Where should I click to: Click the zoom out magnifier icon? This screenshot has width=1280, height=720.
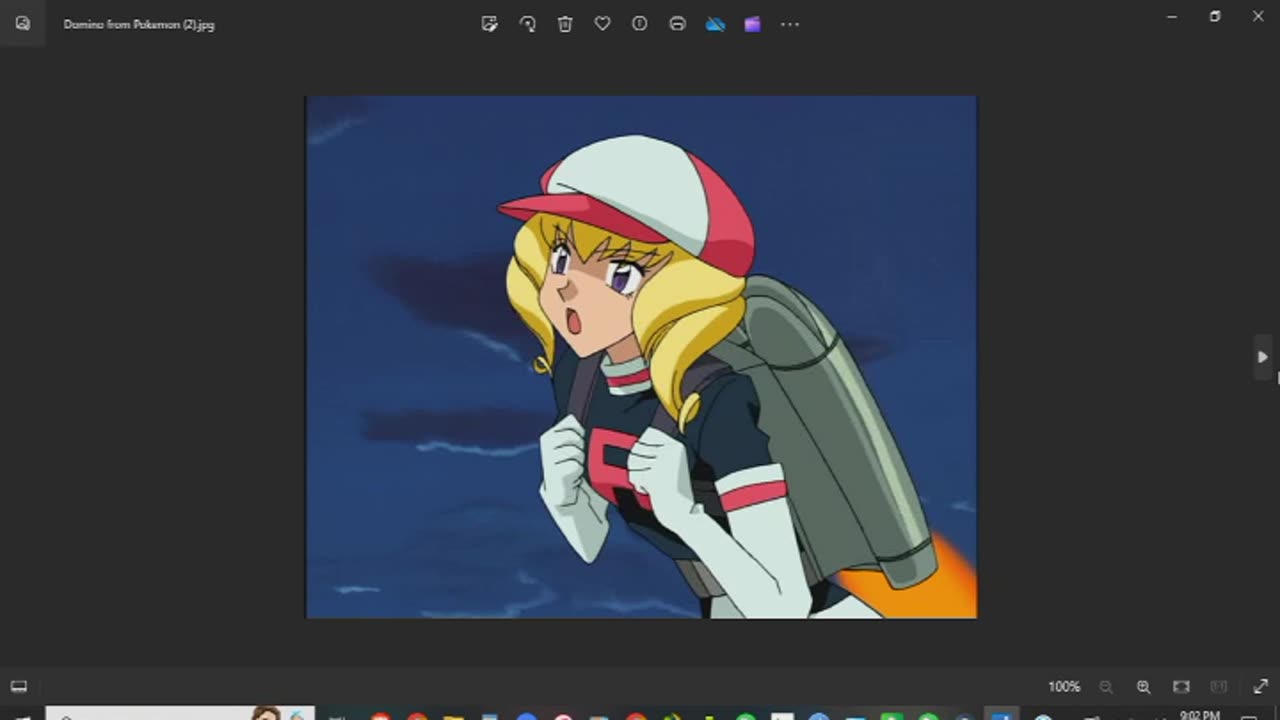[1106, 687]
